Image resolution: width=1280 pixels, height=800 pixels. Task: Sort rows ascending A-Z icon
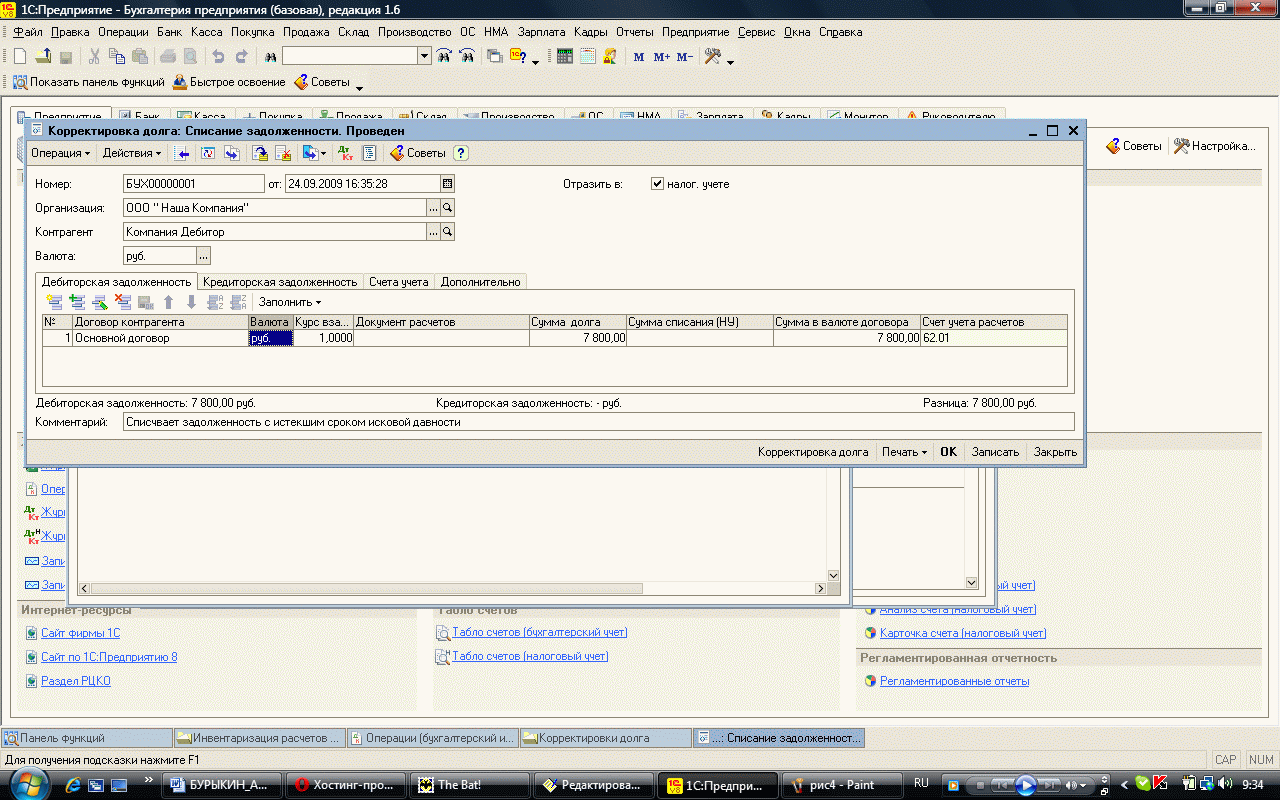tap(215, 302)
